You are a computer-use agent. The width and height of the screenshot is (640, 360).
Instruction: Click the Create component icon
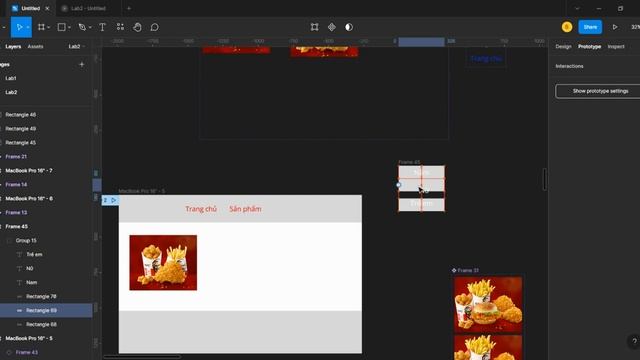coord(331,27)
